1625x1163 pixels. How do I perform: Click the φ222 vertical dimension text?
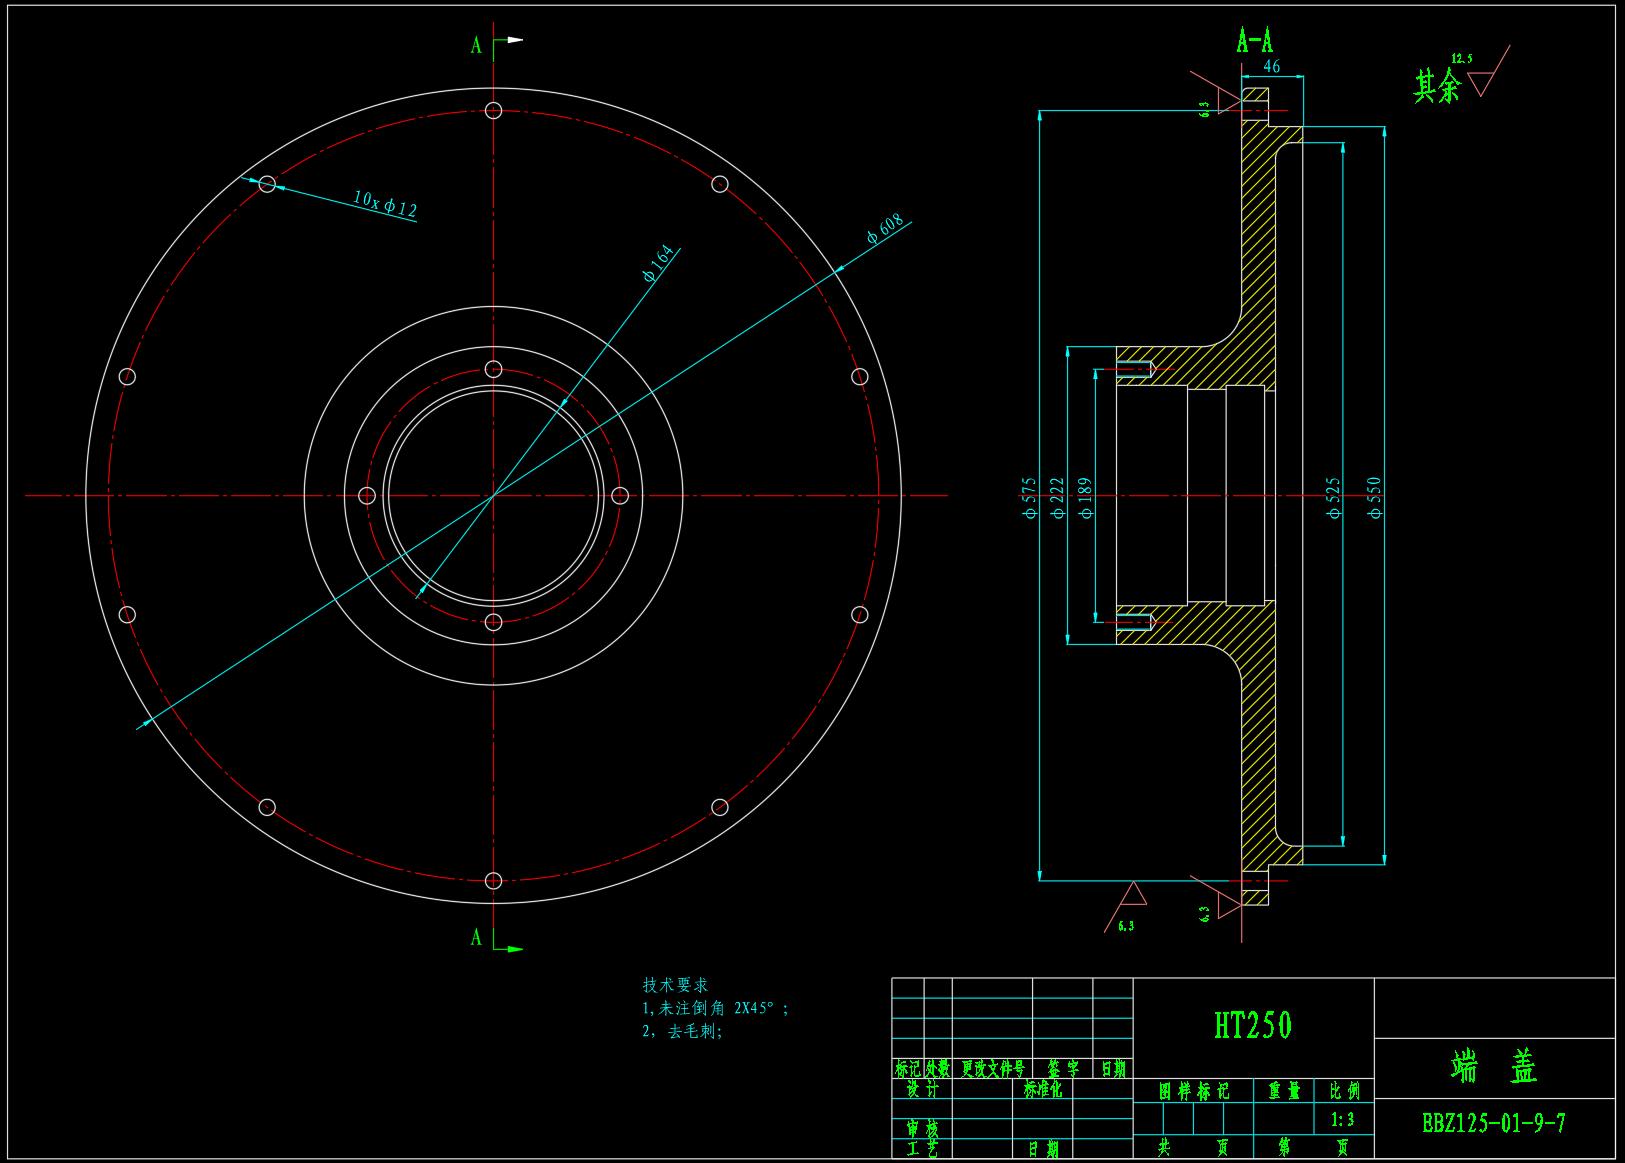tap(1057, 497)
